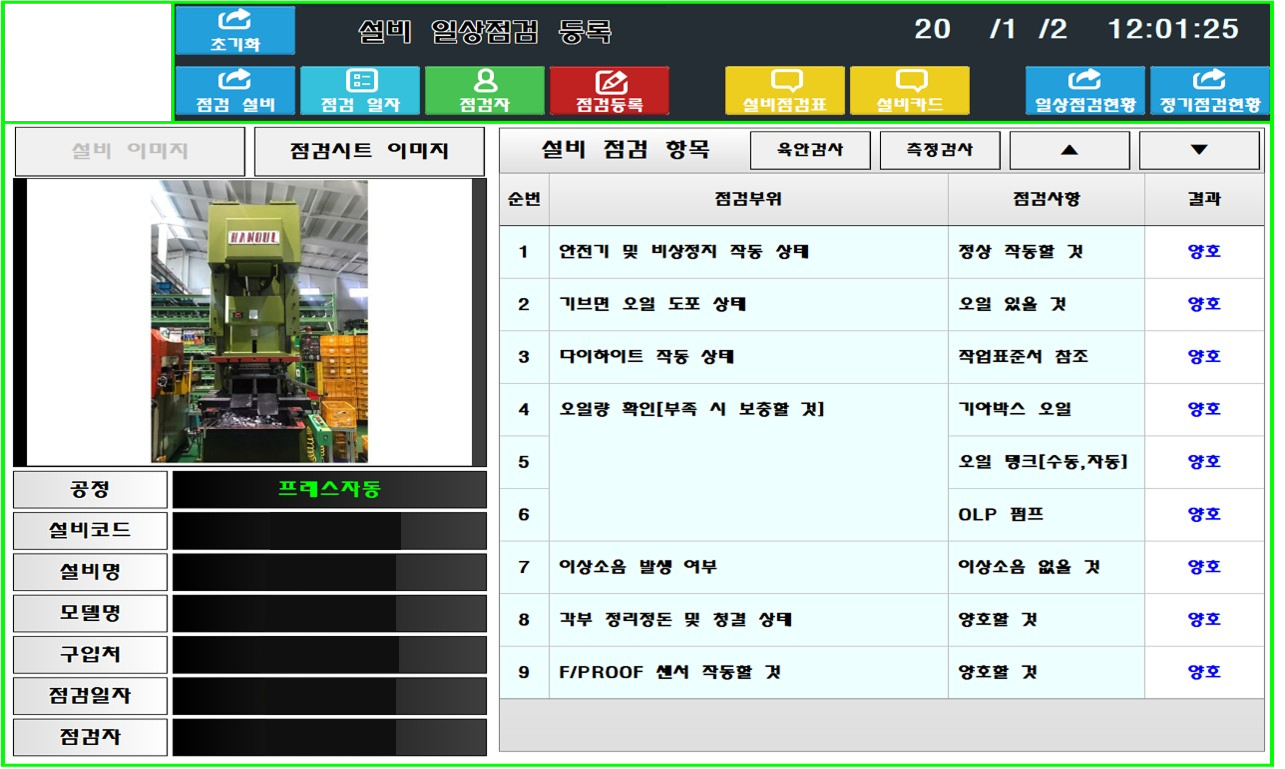Select the 점검 설비 equipment icon
This screenshot has width=1285, height=769.
click(x=236, y=90)
